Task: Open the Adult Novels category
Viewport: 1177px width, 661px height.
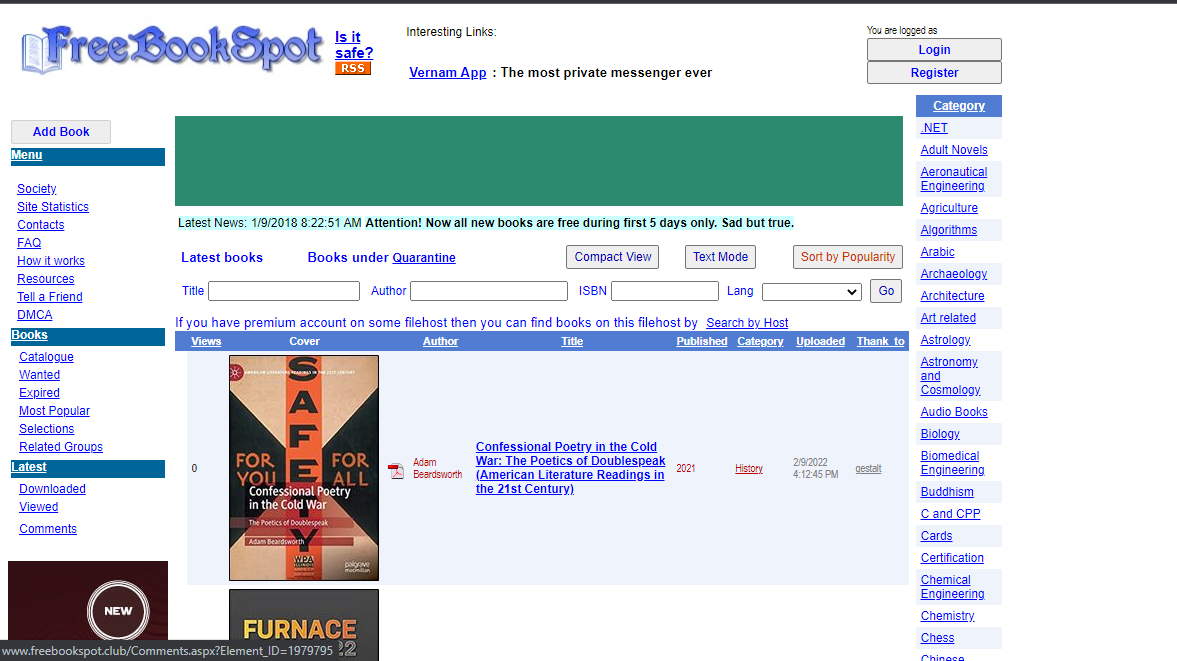Action: click(x=954, y=150)
